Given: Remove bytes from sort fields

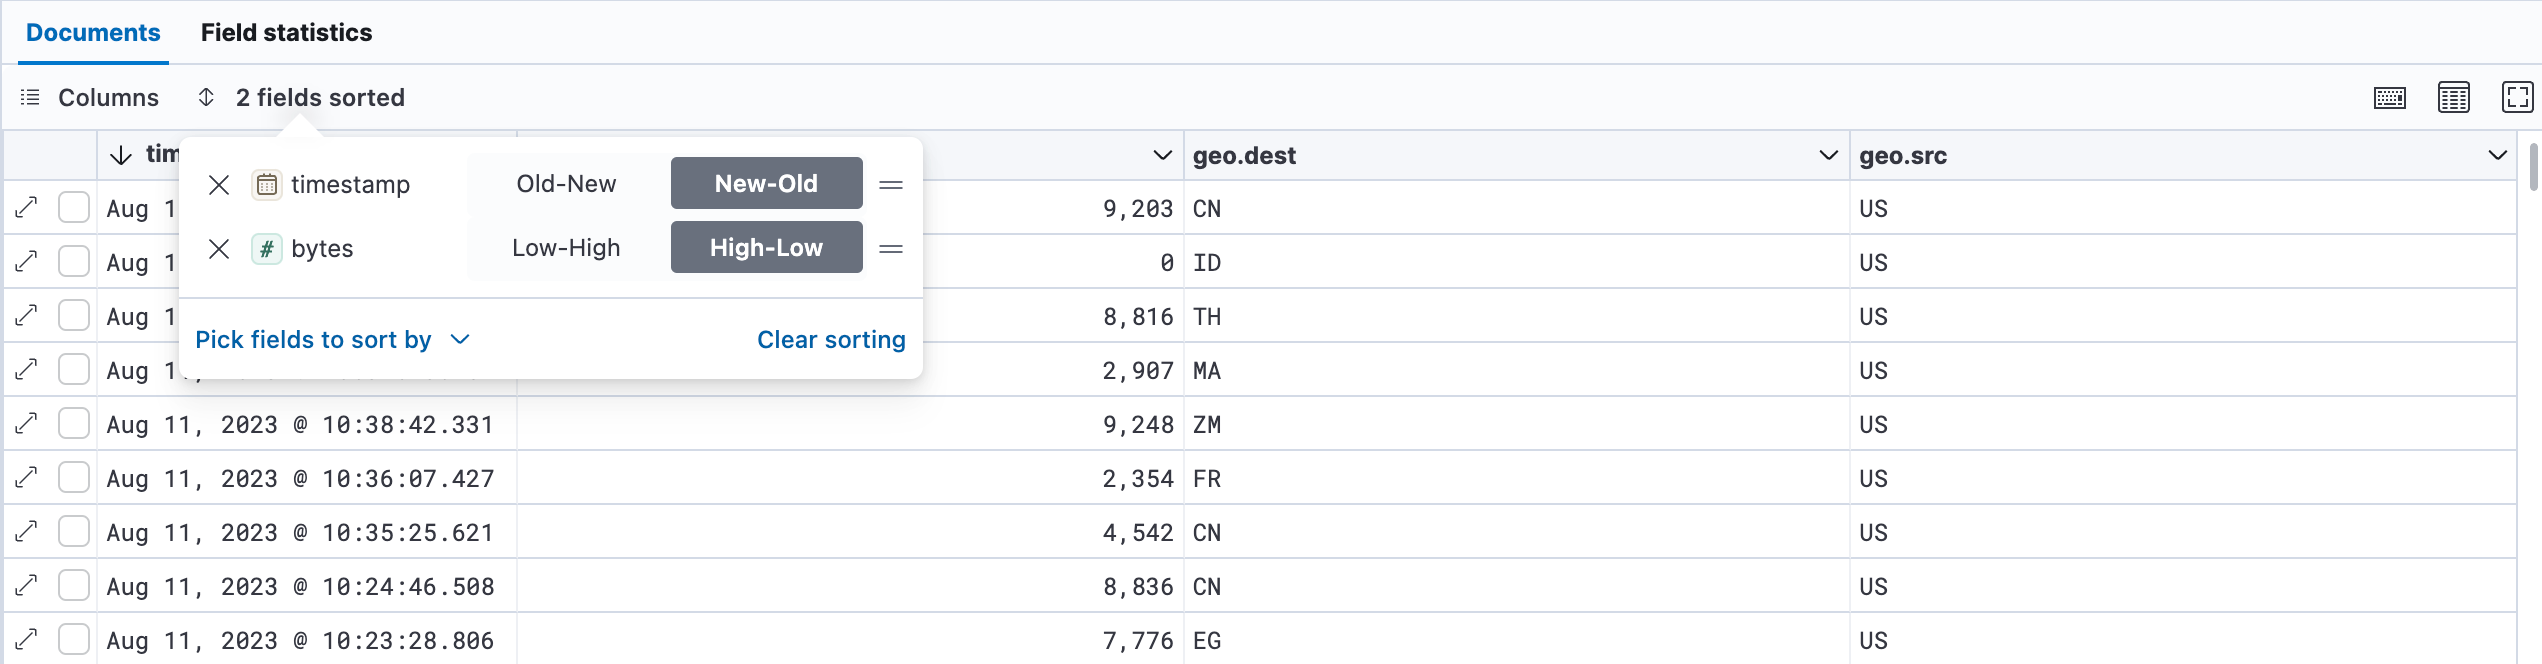Looking at the screenshot, I should point(219,248).
